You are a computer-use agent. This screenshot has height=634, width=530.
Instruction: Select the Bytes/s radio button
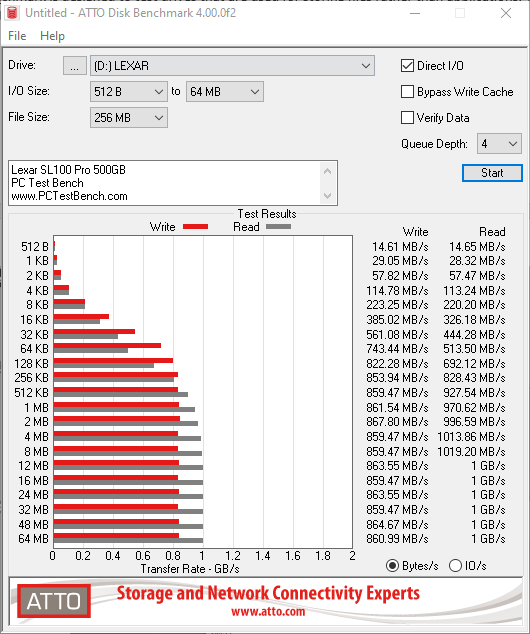point(392,565)
